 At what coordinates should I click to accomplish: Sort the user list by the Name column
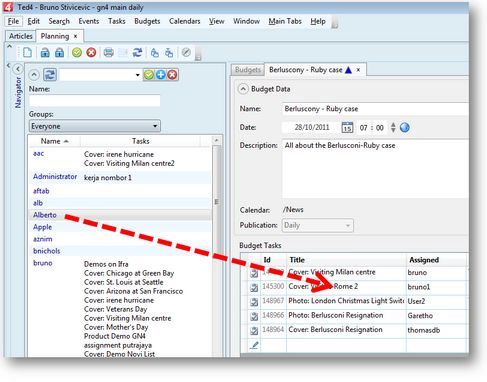coord(54,141)
